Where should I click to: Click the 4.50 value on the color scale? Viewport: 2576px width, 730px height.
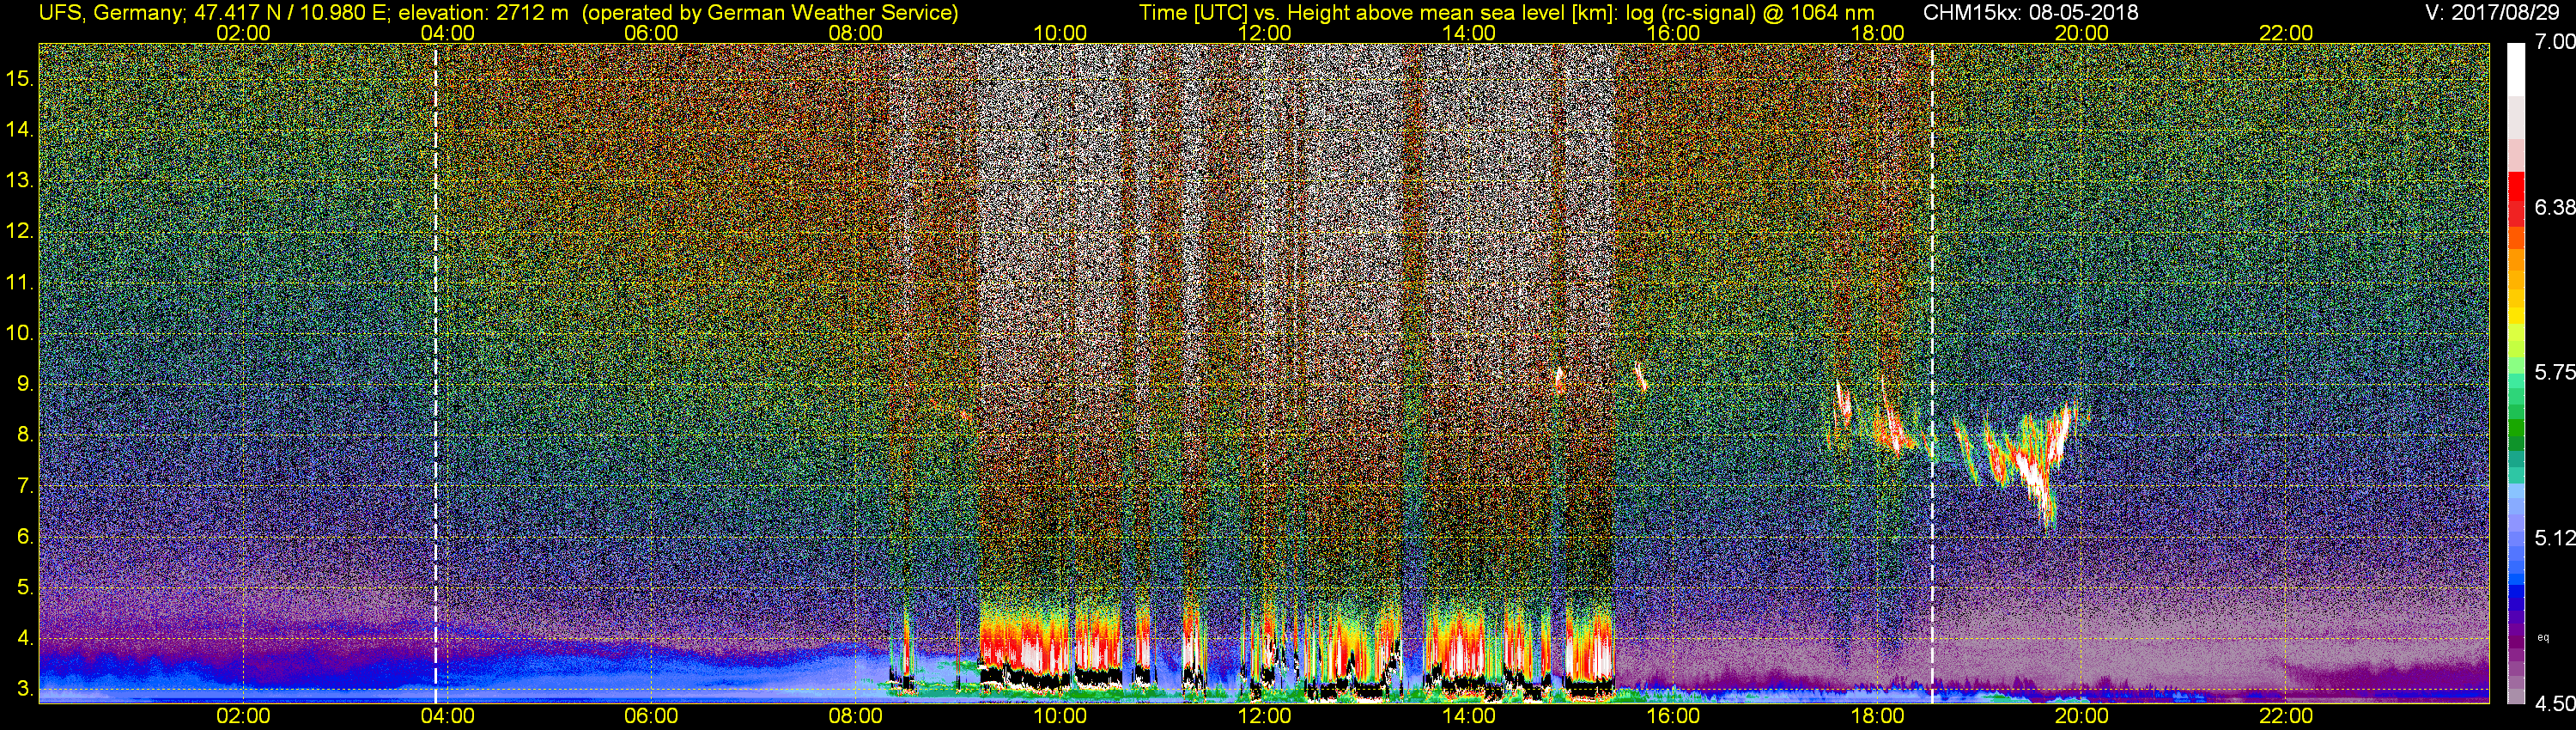click(2555, 703)
